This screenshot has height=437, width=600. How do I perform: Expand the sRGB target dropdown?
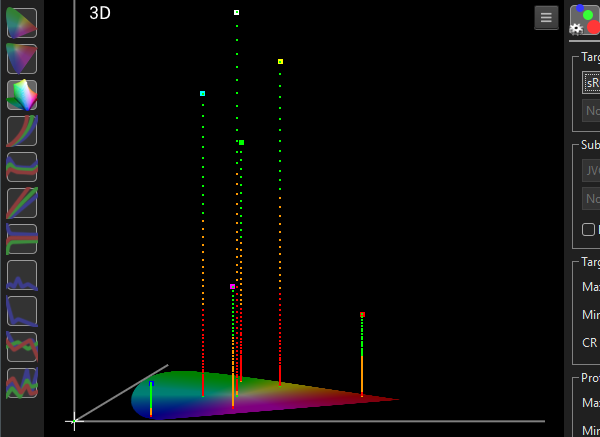click(590, 83)
